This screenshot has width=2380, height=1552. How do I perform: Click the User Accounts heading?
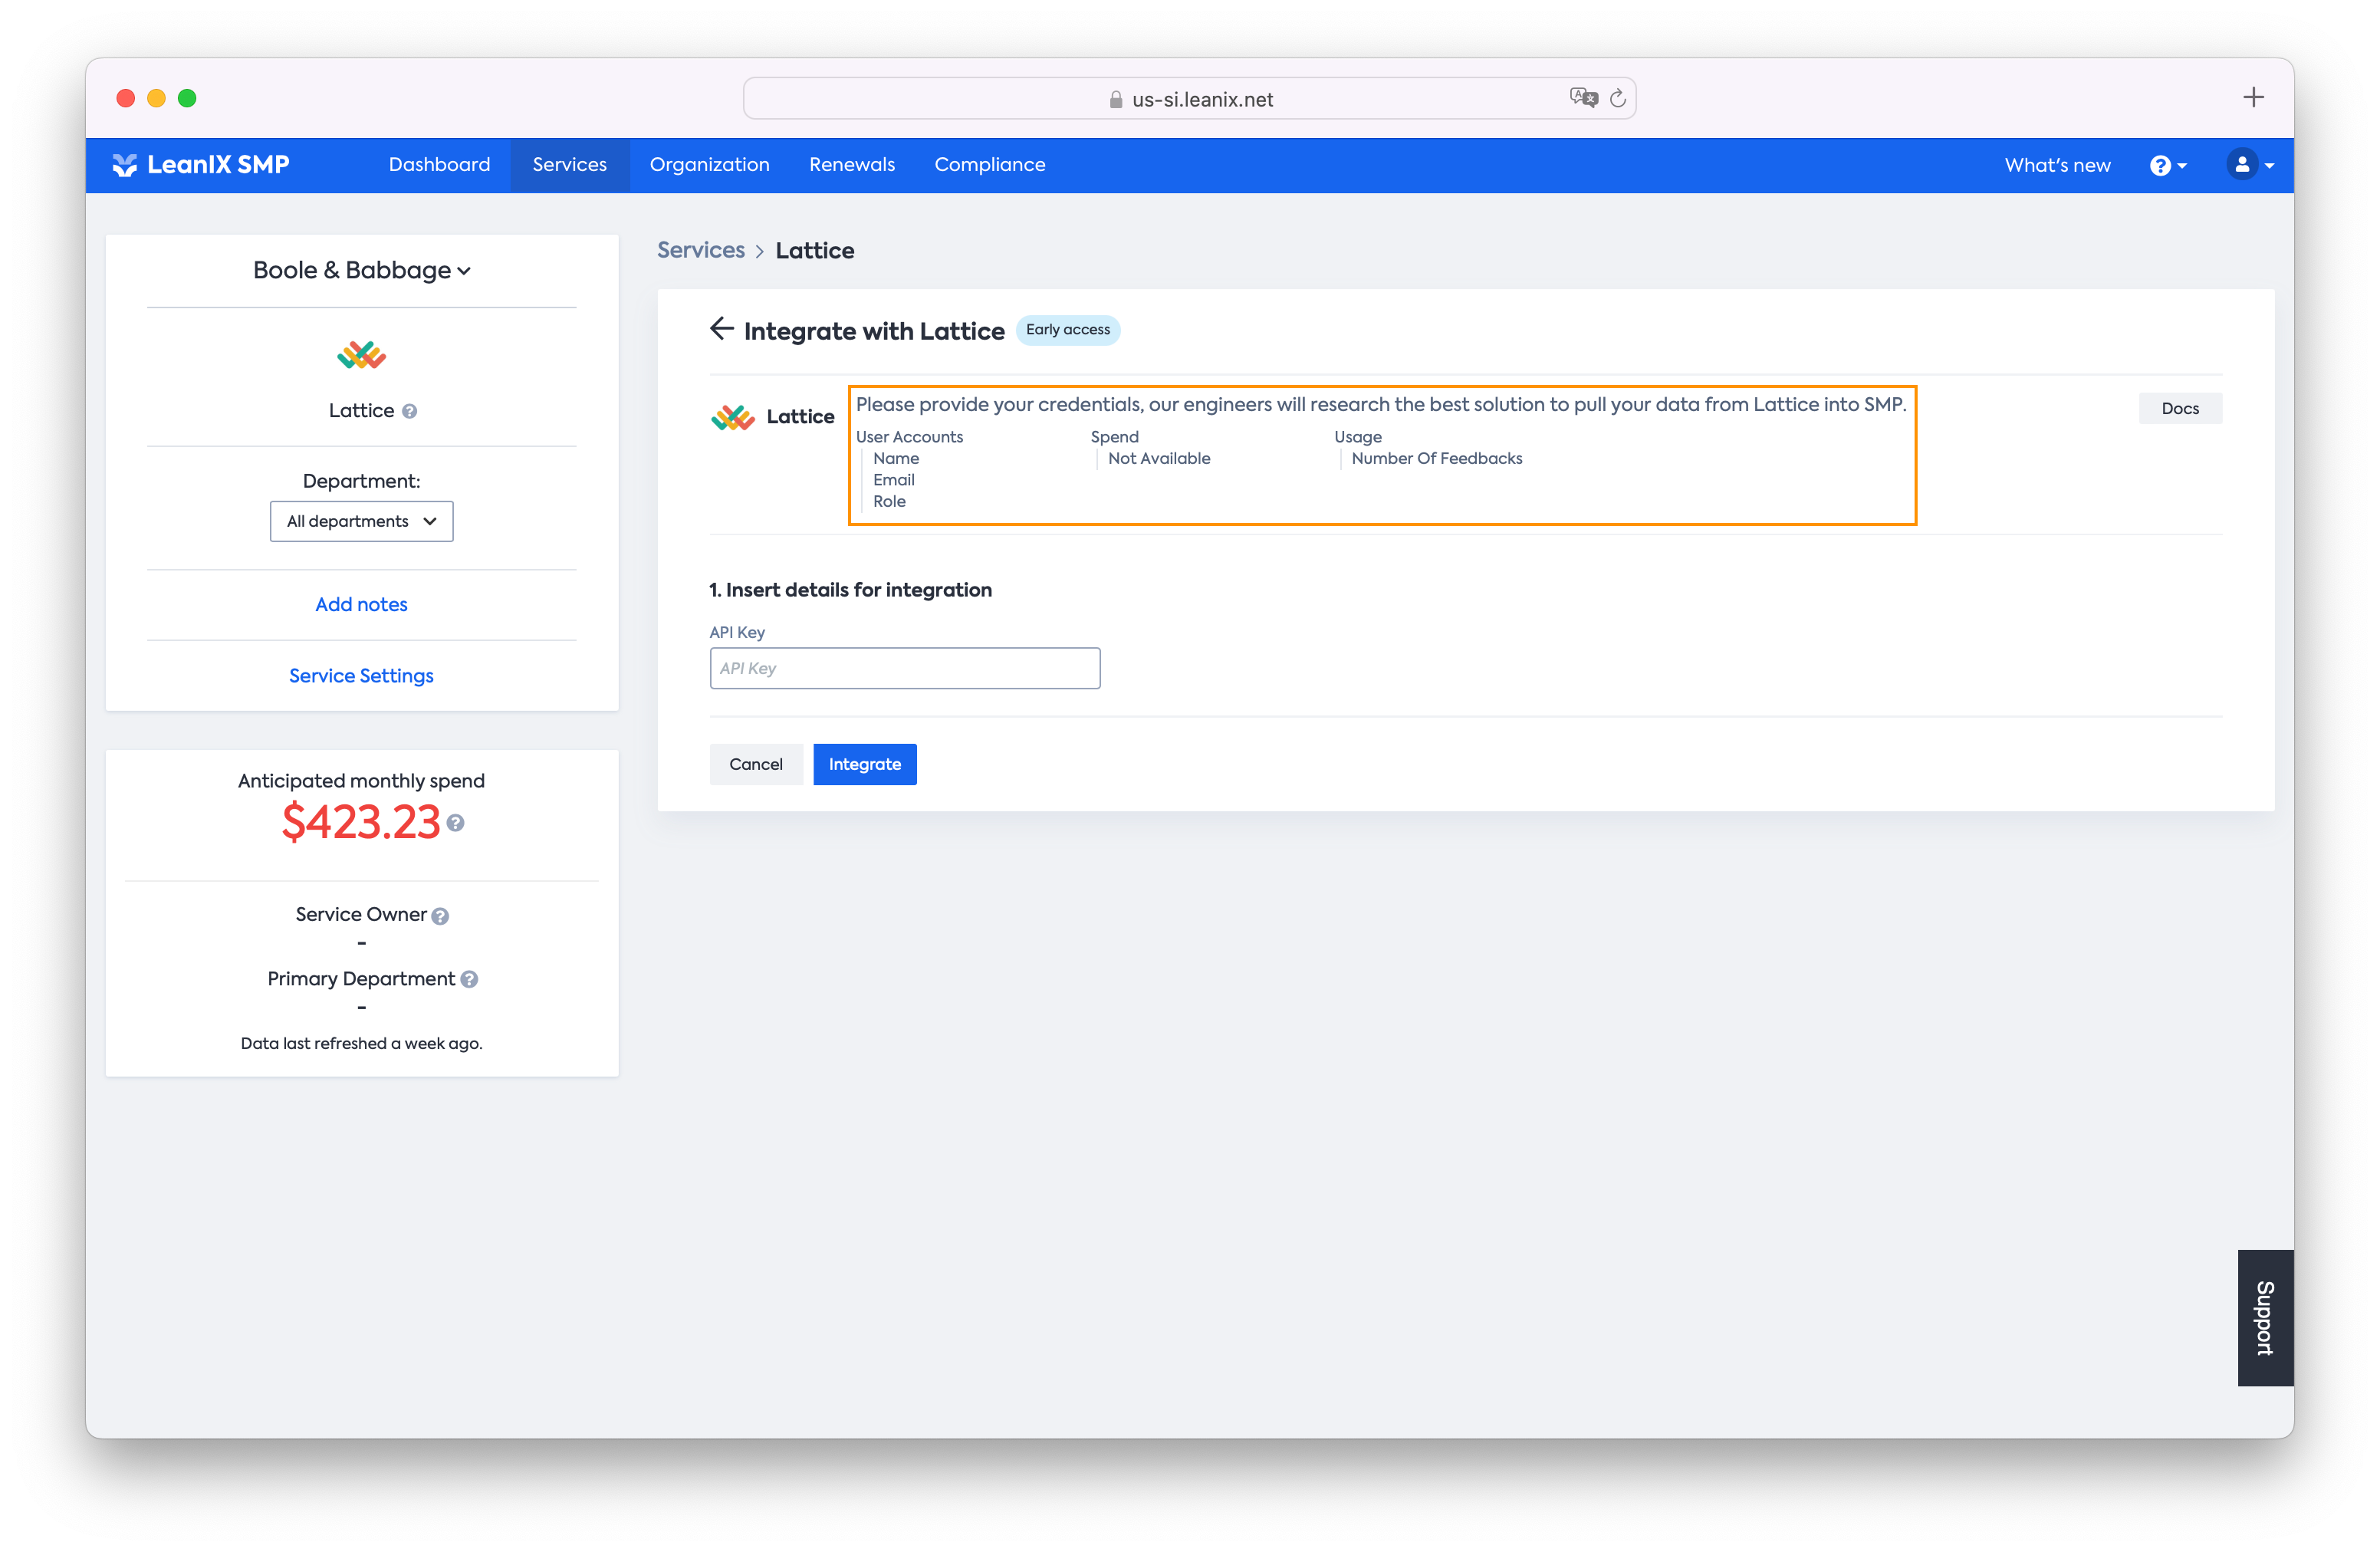pos(909,437)
